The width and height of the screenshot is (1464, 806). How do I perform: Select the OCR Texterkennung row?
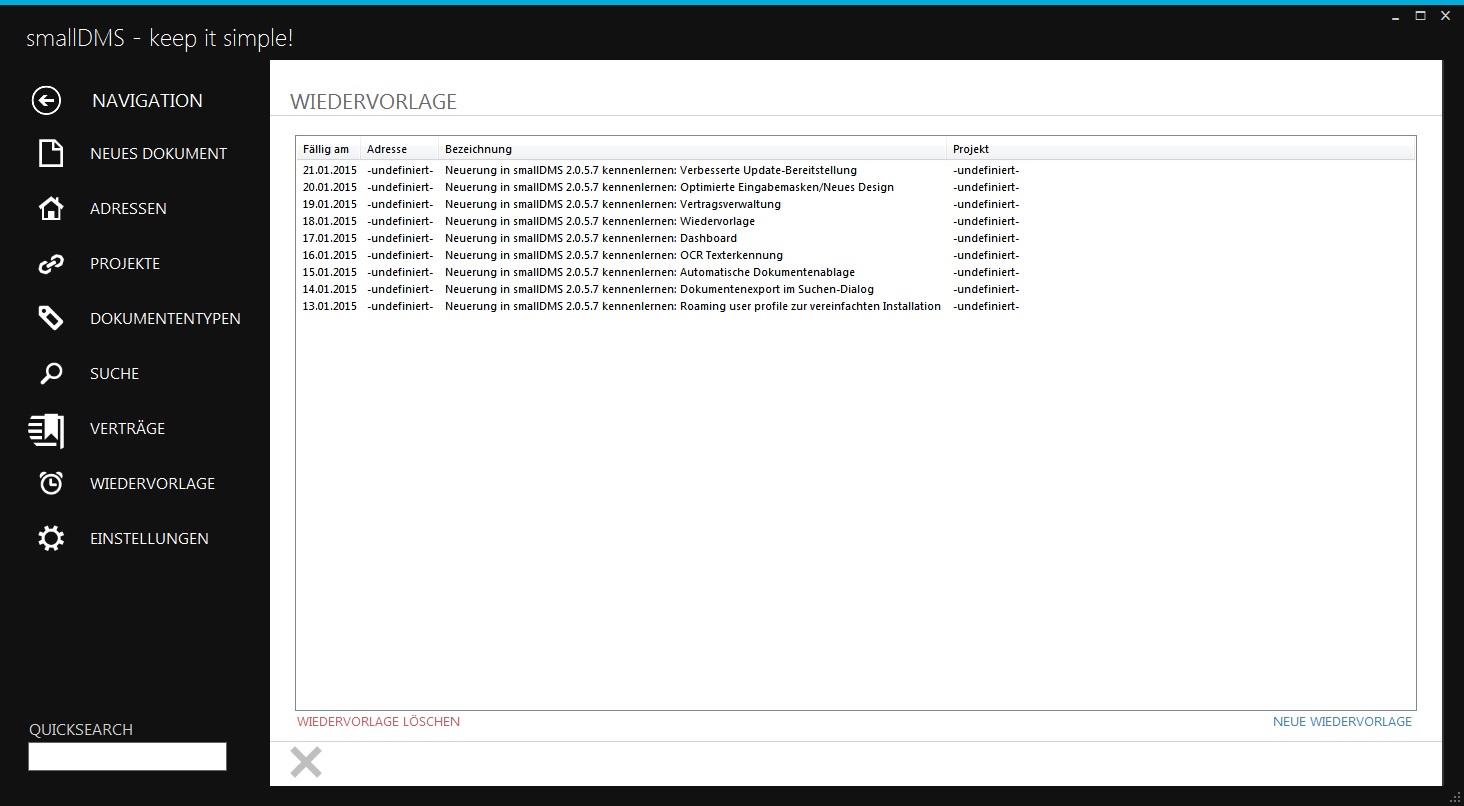(x=856, y=256)
